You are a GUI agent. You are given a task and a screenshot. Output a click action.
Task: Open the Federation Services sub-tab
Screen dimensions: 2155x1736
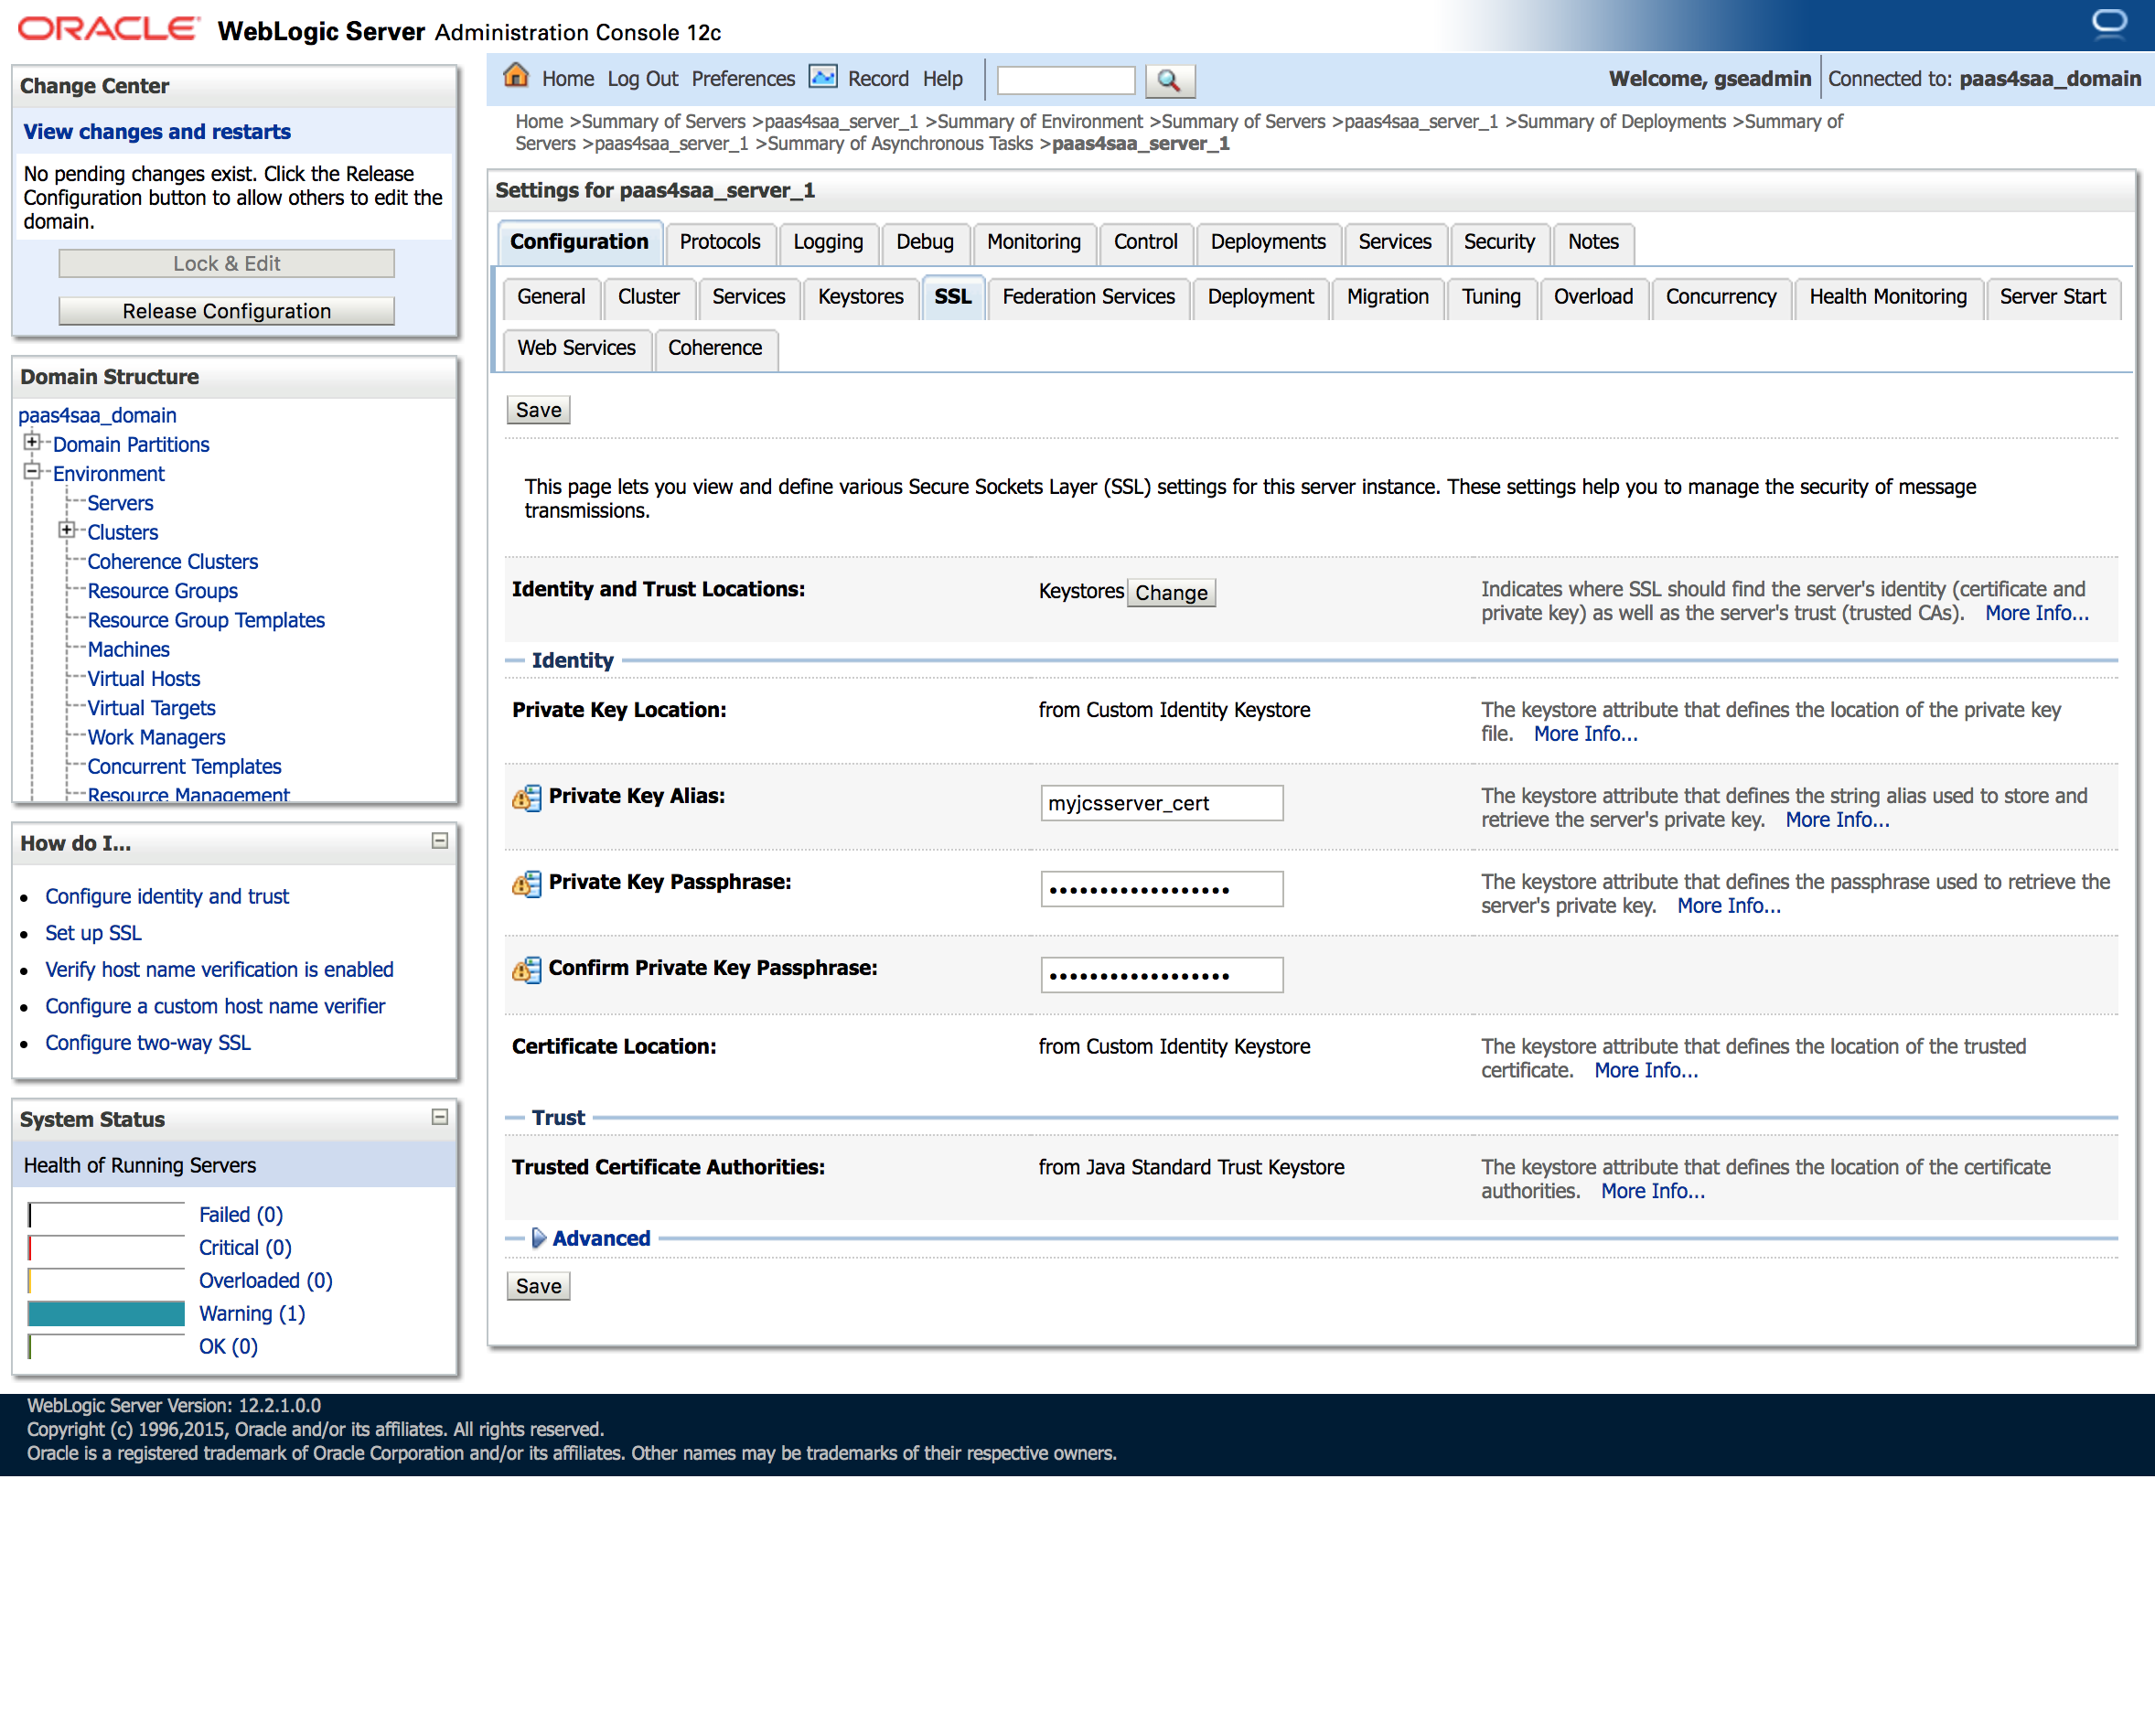1088,297
